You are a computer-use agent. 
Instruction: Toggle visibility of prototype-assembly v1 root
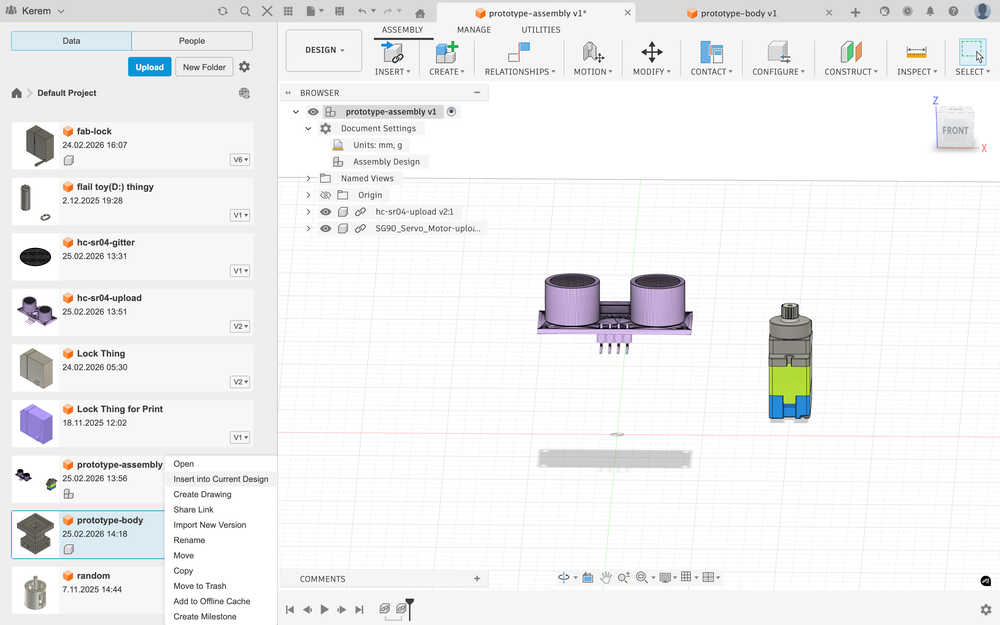tap(313, 112)
